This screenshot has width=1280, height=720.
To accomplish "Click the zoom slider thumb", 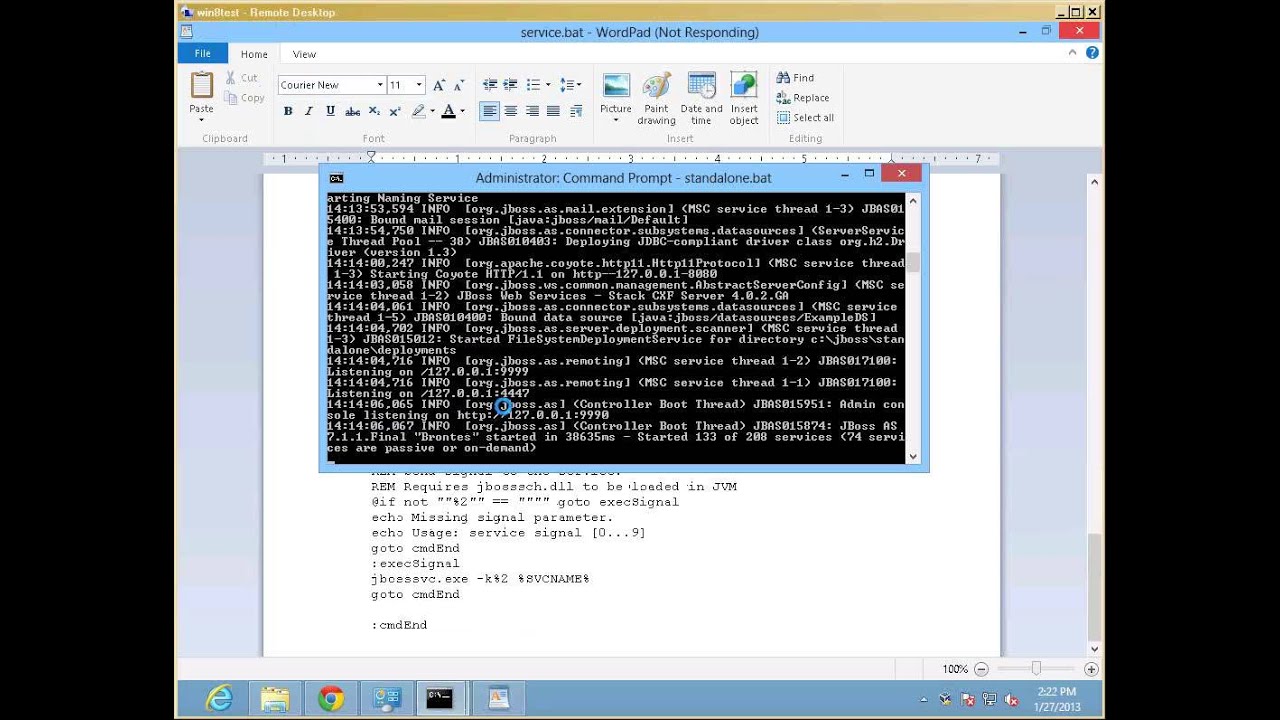I will point(1036,669).
